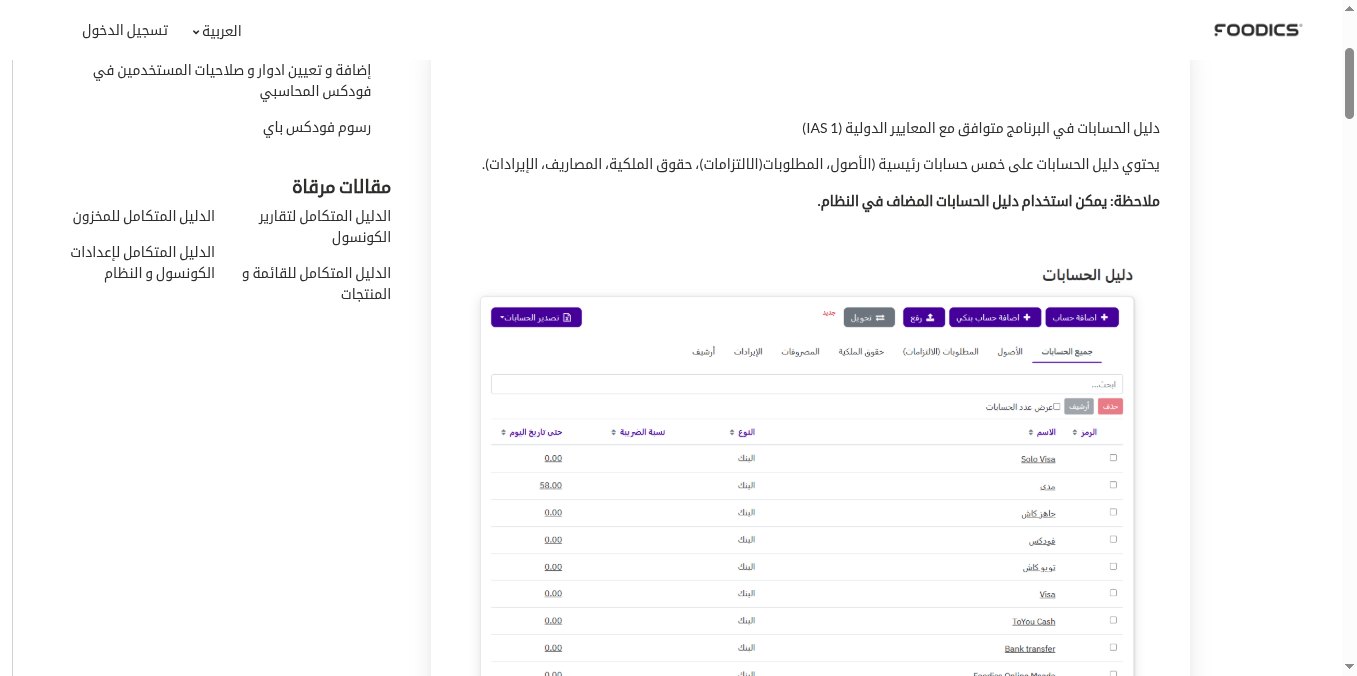Click the Bank transfer account name
The image size is (1357, 676).
tap(1029, 648)
